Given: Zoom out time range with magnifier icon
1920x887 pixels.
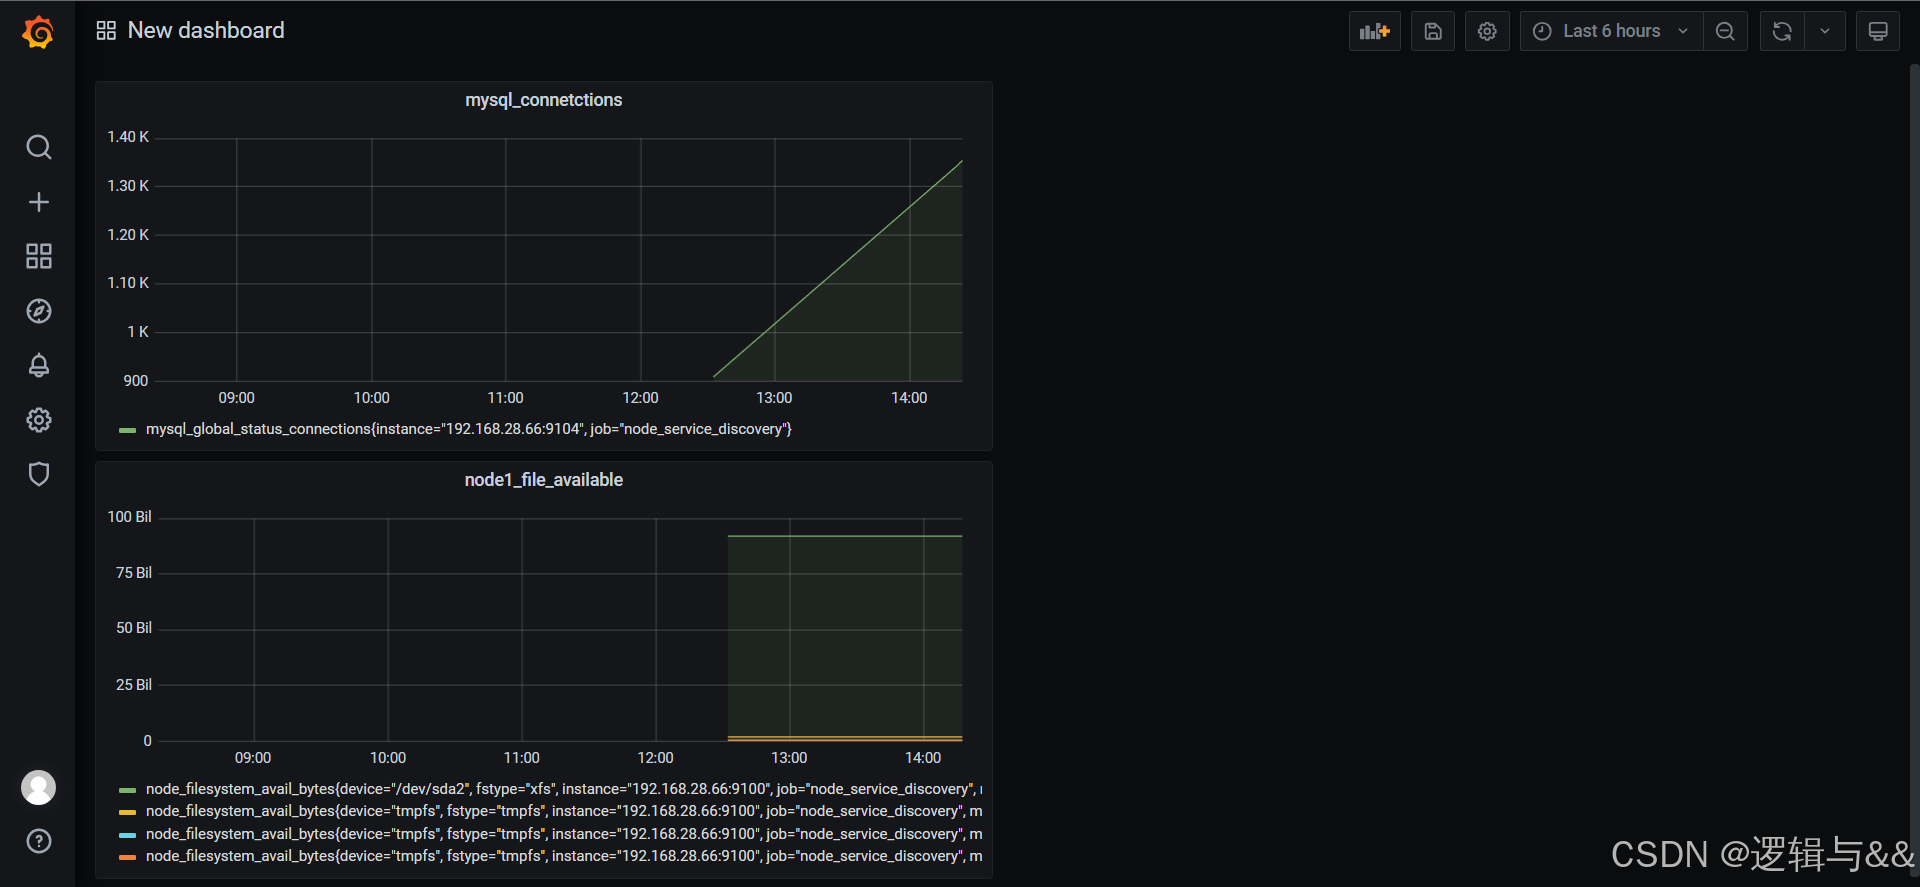Looking at the screenshot, I should click(x=1725, y=31).
